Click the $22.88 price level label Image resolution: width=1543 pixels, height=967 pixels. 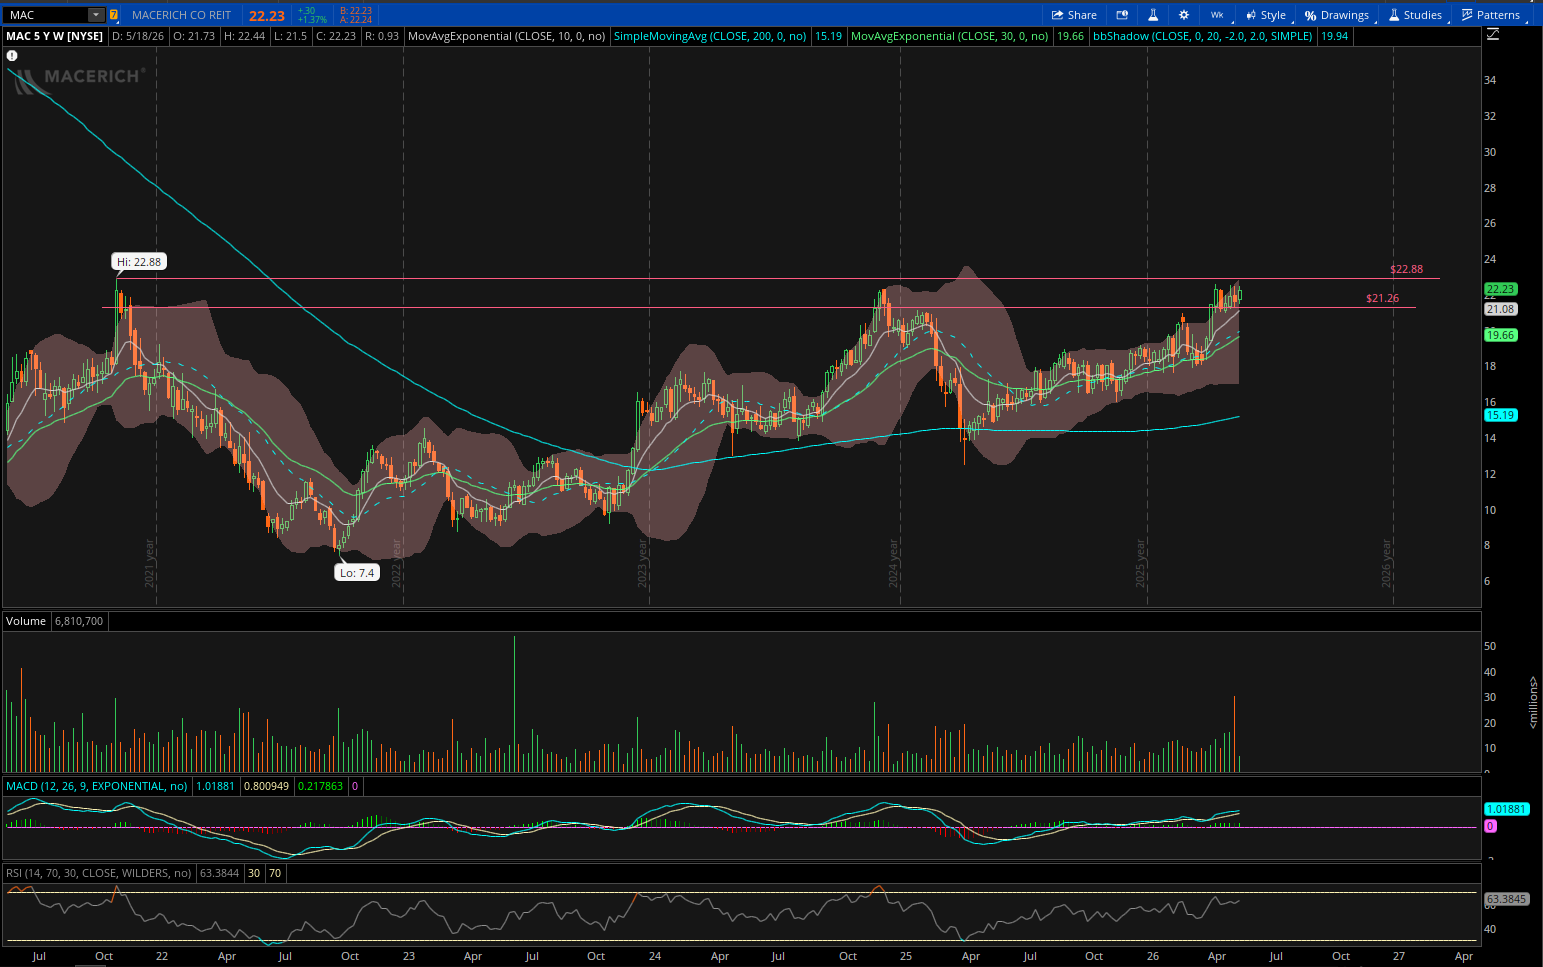(1406, 269)
